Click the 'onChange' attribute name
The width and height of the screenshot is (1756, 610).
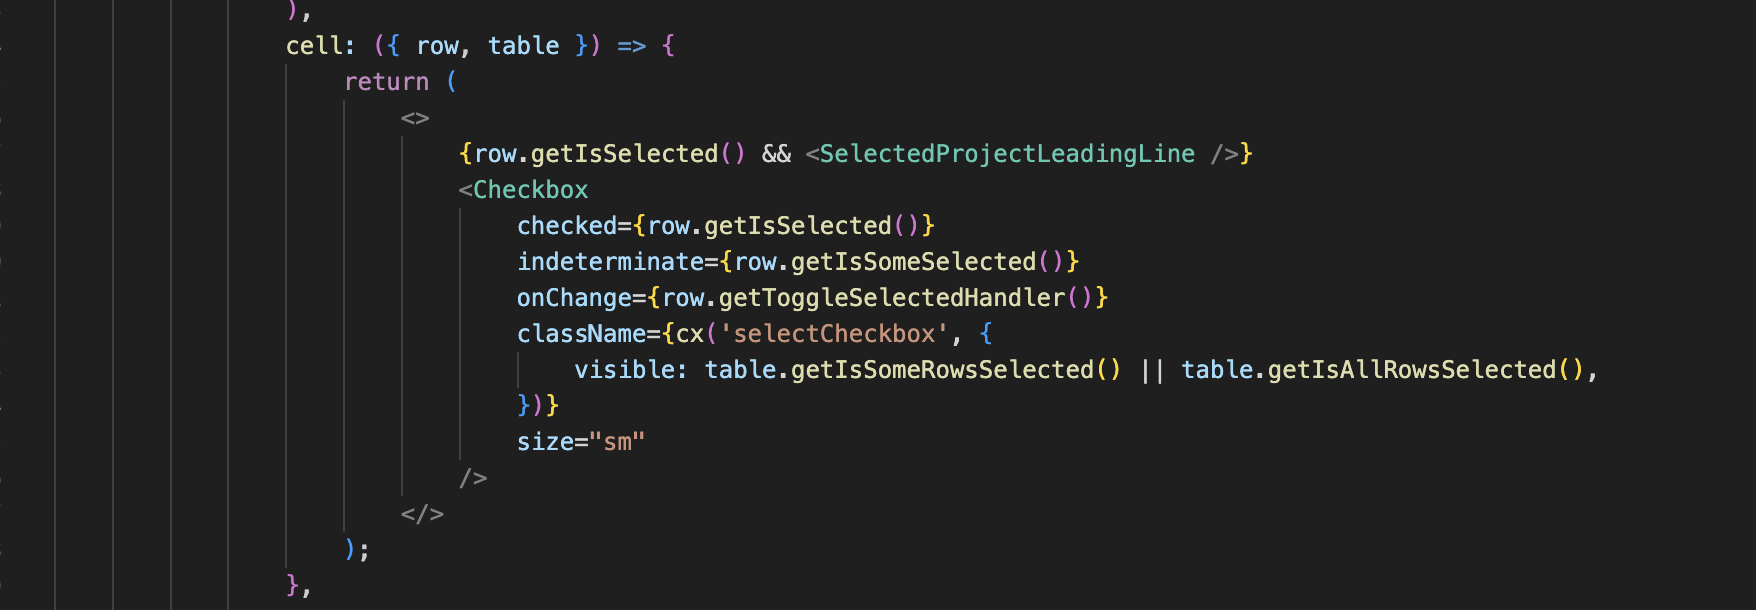pos(574,298)
